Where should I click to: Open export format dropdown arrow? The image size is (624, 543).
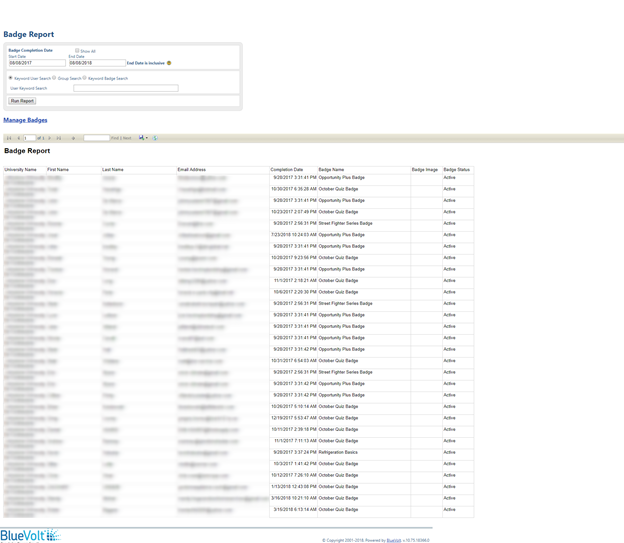(147, 138)
